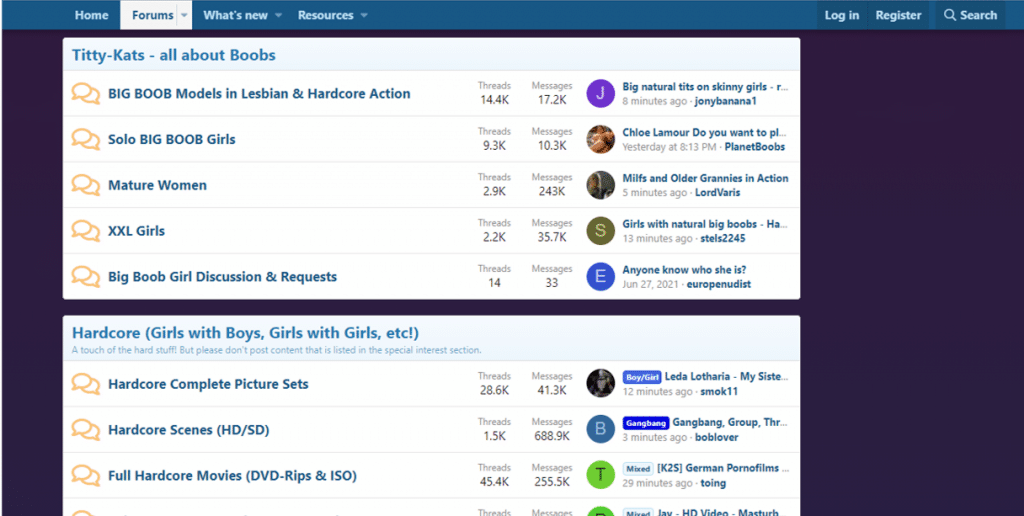Open stels2245's olive S avatar
The height and width of the screenshot is (516, 1024).
coord(601,231)
